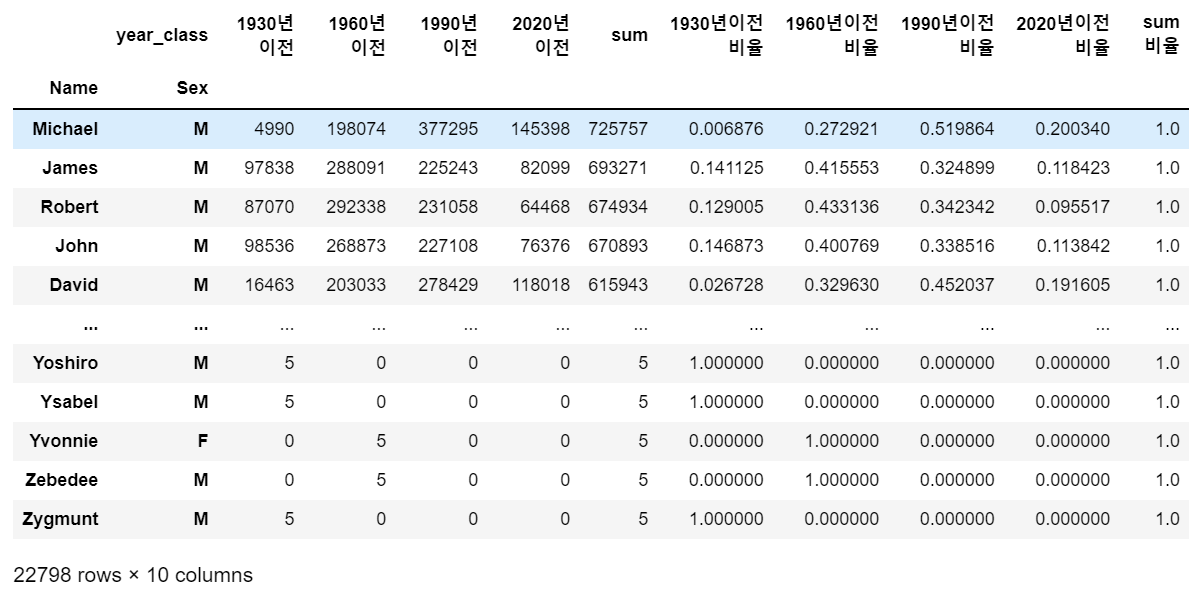The width and height of the screenshot is (1200, 589).
Task: Select the Michael name cell
Action: coord(65,129)
